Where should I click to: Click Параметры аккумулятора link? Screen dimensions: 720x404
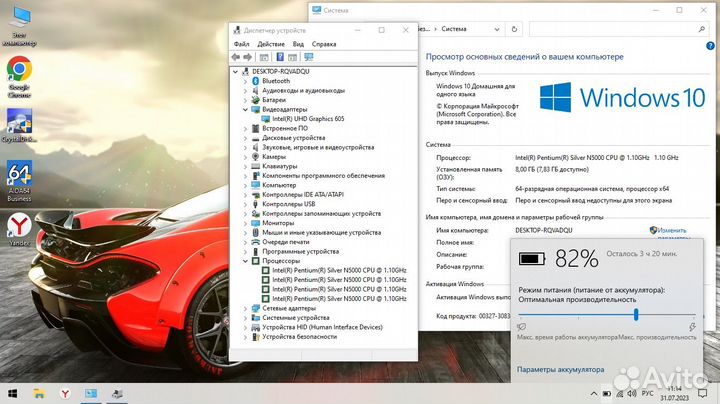[x=561, y=369]
